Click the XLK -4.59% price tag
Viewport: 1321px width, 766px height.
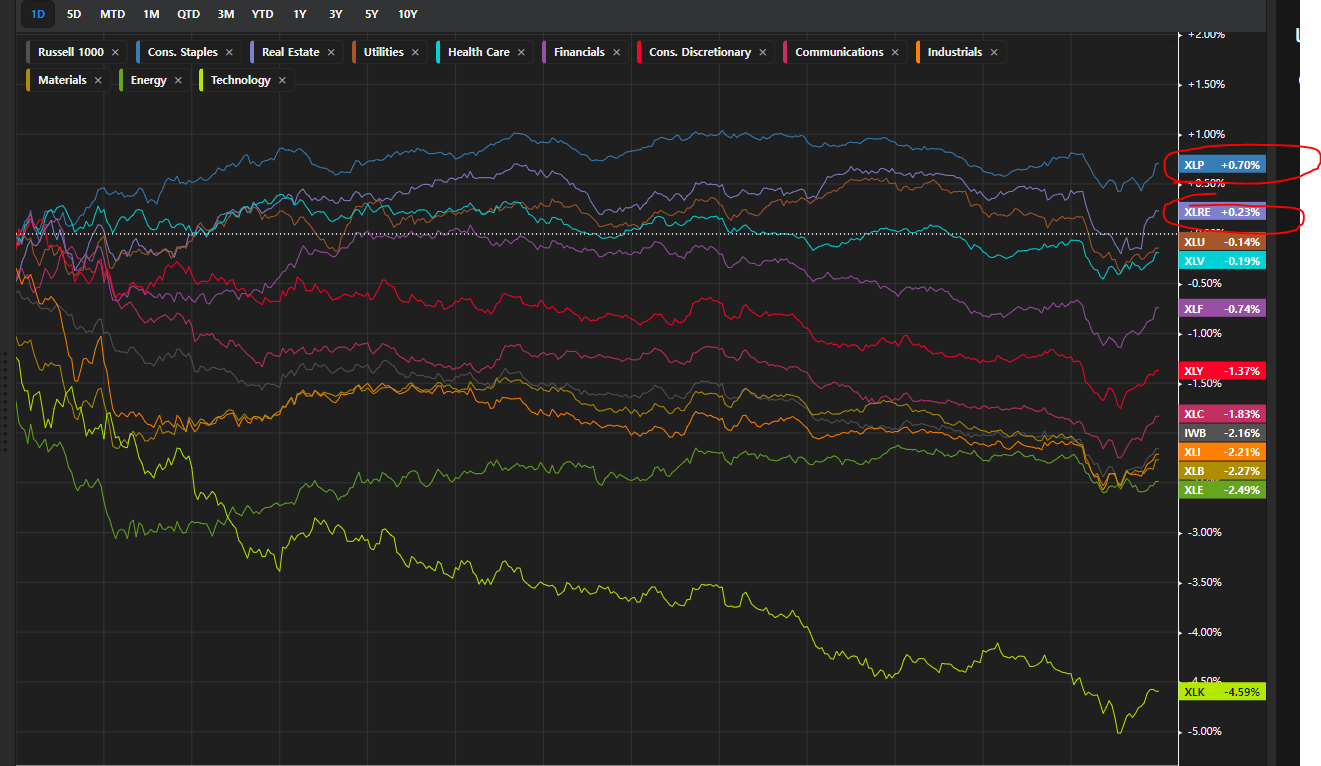click(x=1222, y=692)
